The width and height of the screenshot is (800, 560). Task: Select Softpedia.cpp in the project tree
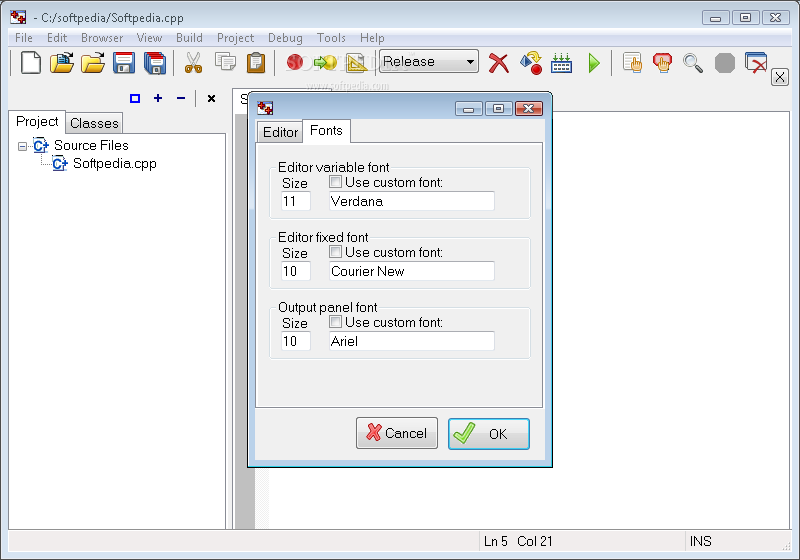[x=115, y=163]
